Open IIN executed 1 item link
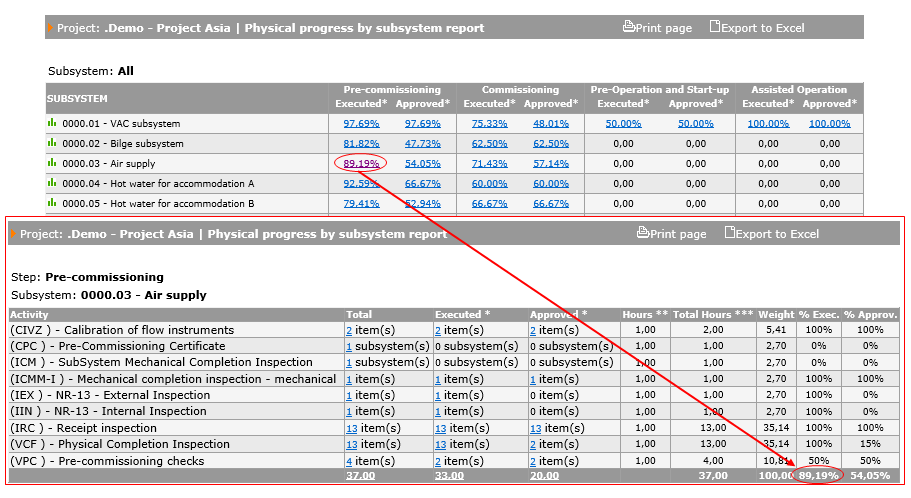Image resolution: width=911 pixels, height=498 pixels. [x=438, y=411]
